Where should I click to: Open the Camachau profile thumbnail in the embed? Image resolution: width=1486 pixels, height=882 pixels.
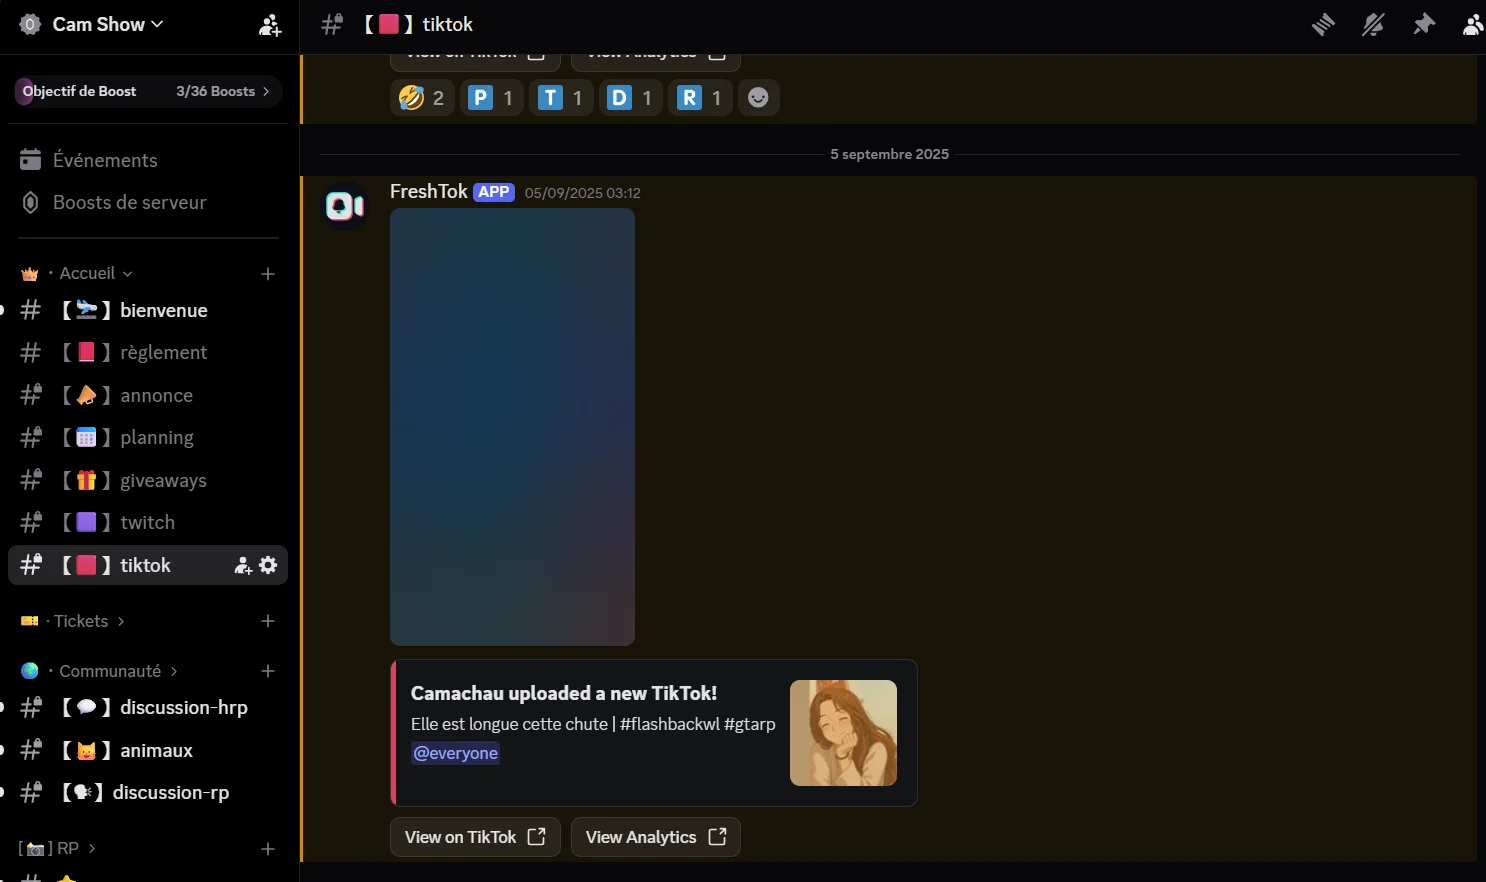843,733
